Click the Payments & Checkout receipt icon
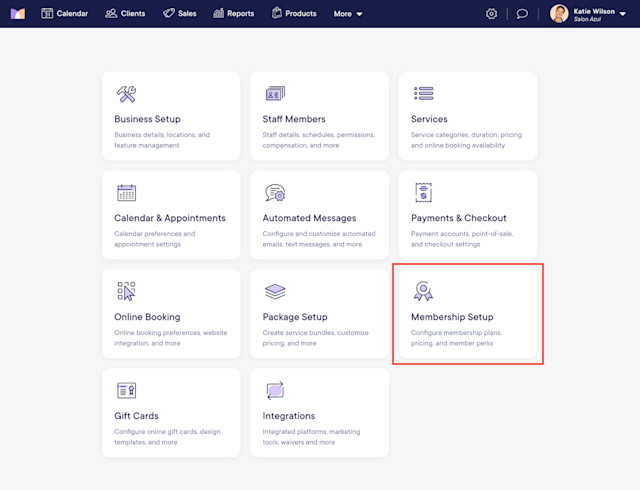Viewport: 640px width, 490px height. click(424, 193)
